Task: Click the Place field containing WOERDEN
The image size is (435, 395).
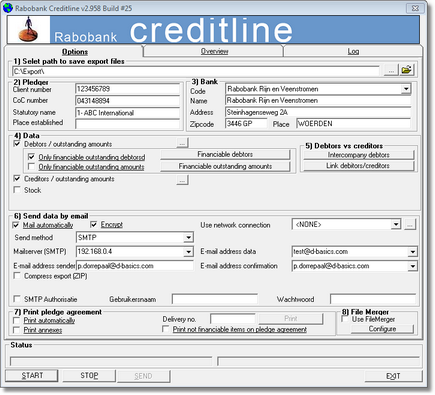Action: (353, 124)
